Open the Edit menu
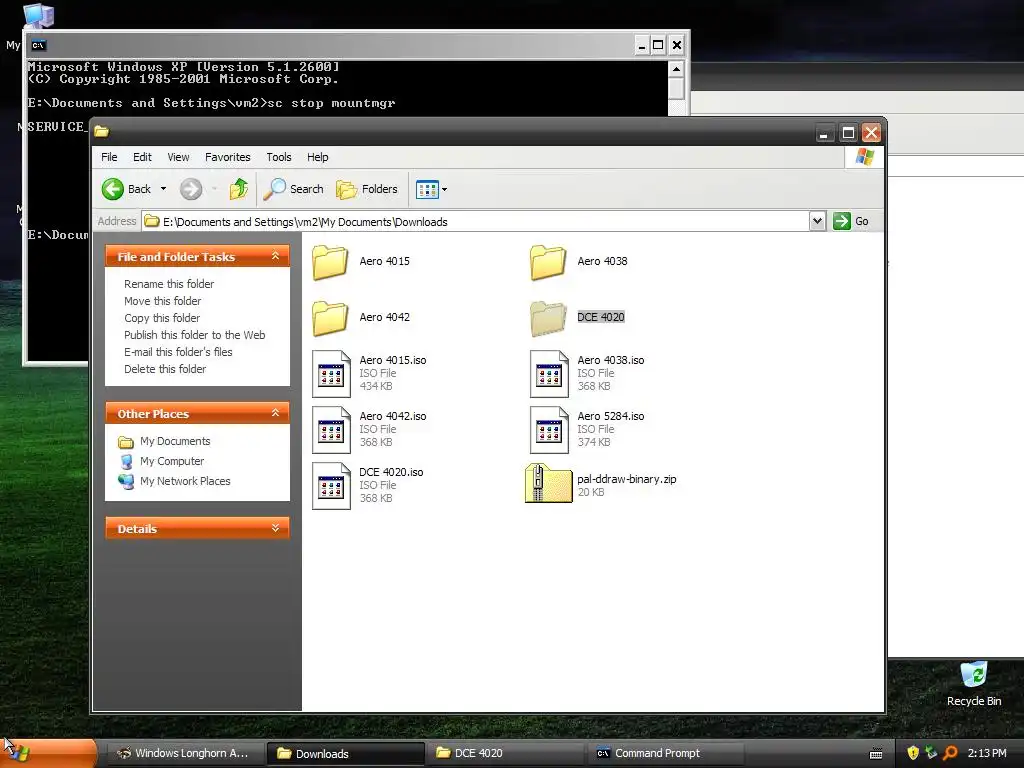The image size is (1024, 768). pyautogui.click(x=142, y=157)
